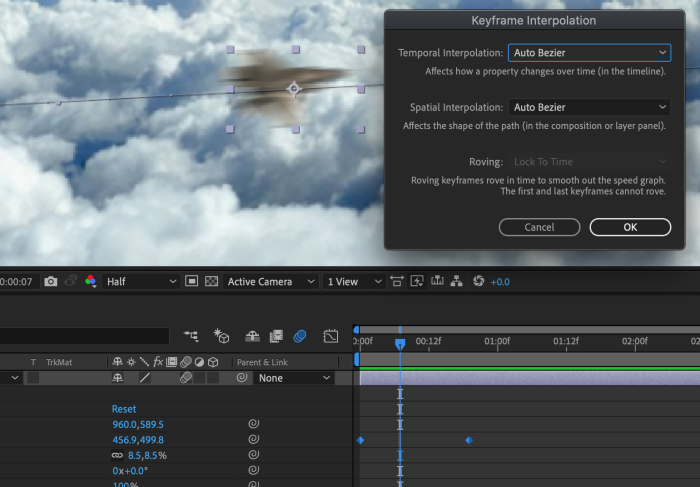
Task: Open the Graph Editor
Action: pyautogui.click(x=331, y=336)
